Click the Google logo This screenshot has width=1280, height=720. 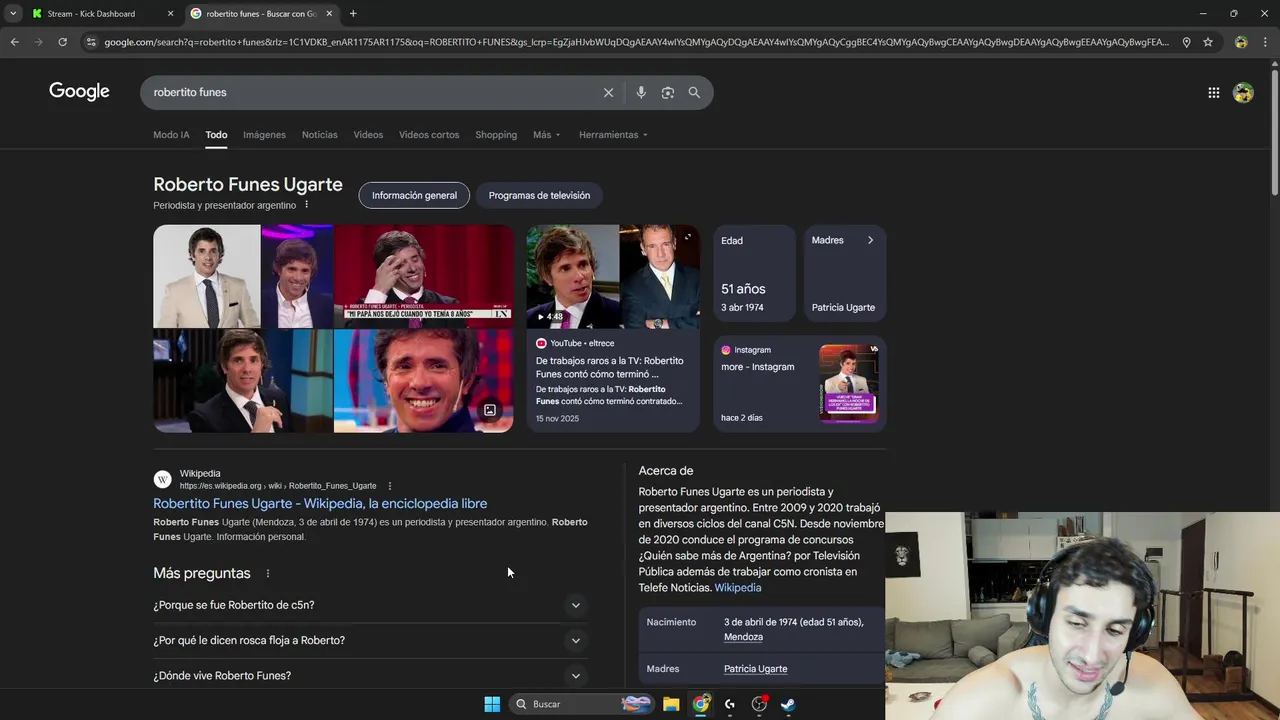coord(79,92)
